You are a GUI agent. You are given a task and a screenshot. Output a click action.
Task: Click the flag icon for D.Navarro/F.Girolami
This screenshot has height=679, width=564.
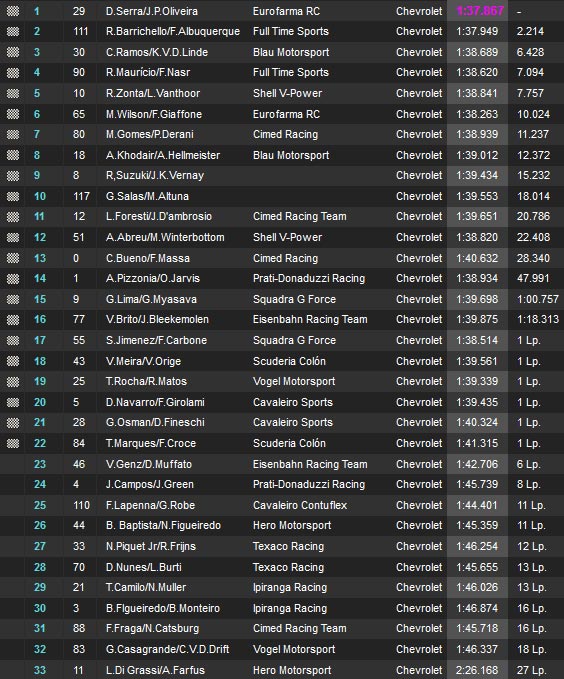13,402
